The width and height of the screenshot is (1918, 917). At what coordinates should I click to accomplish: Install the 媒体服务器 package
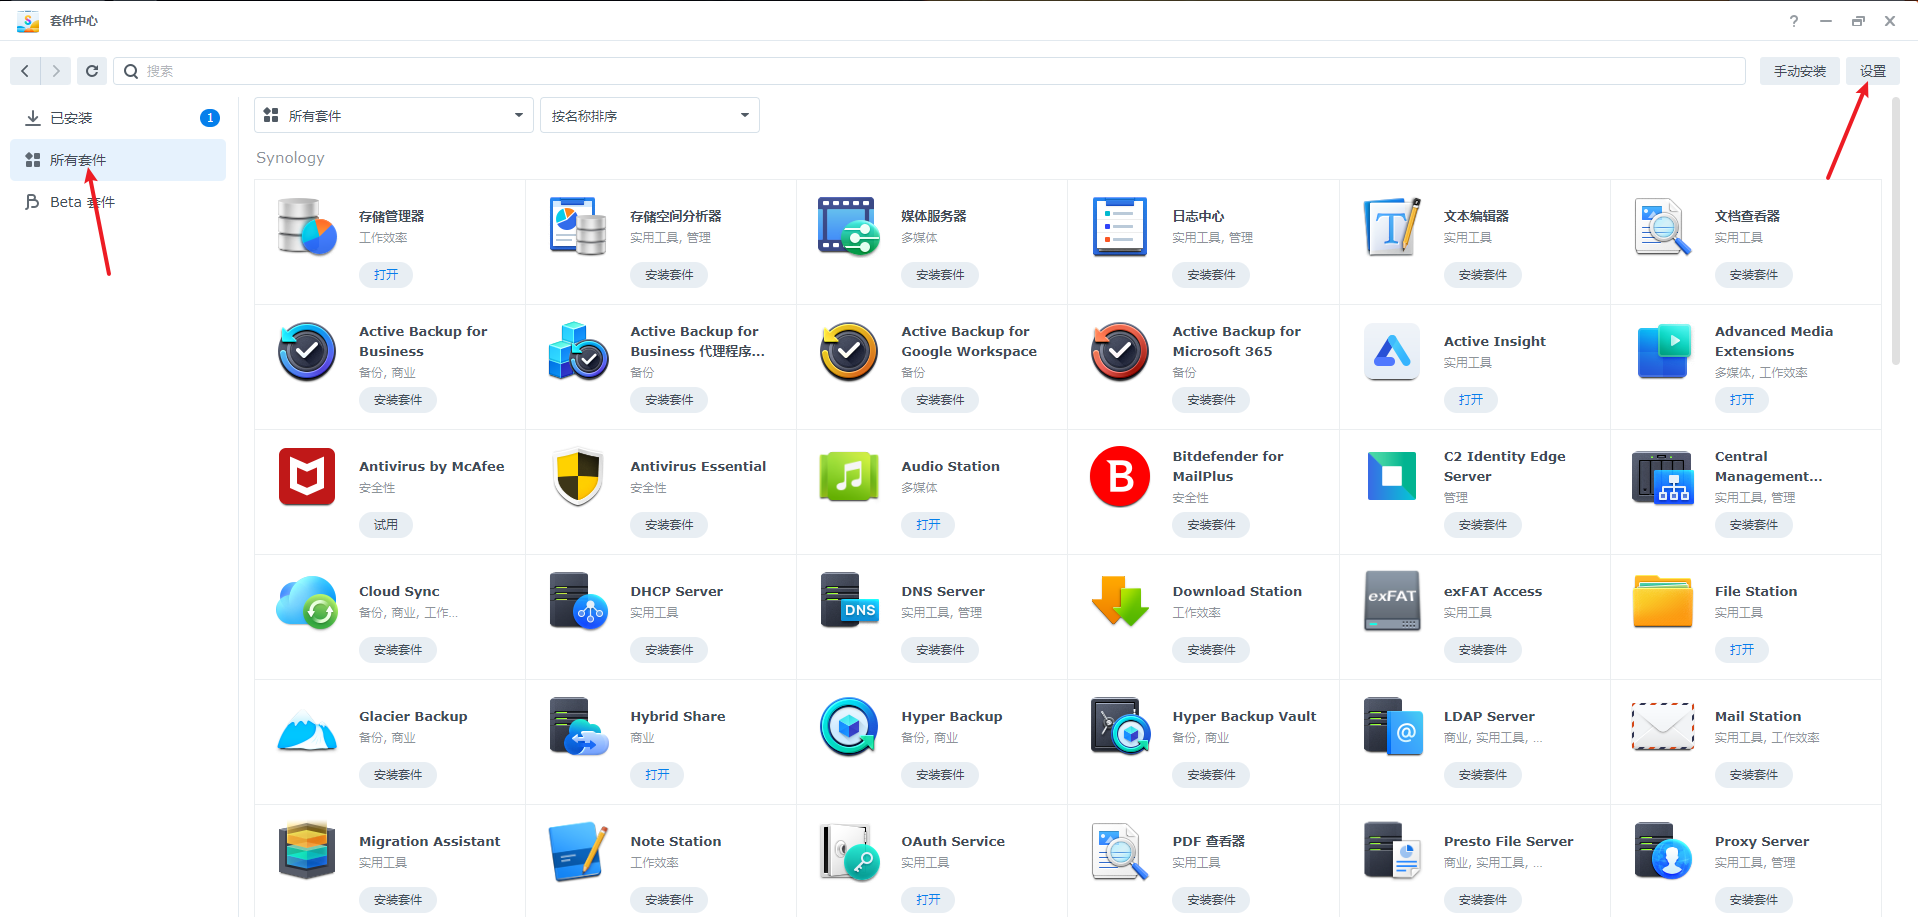tap(940, 275)
